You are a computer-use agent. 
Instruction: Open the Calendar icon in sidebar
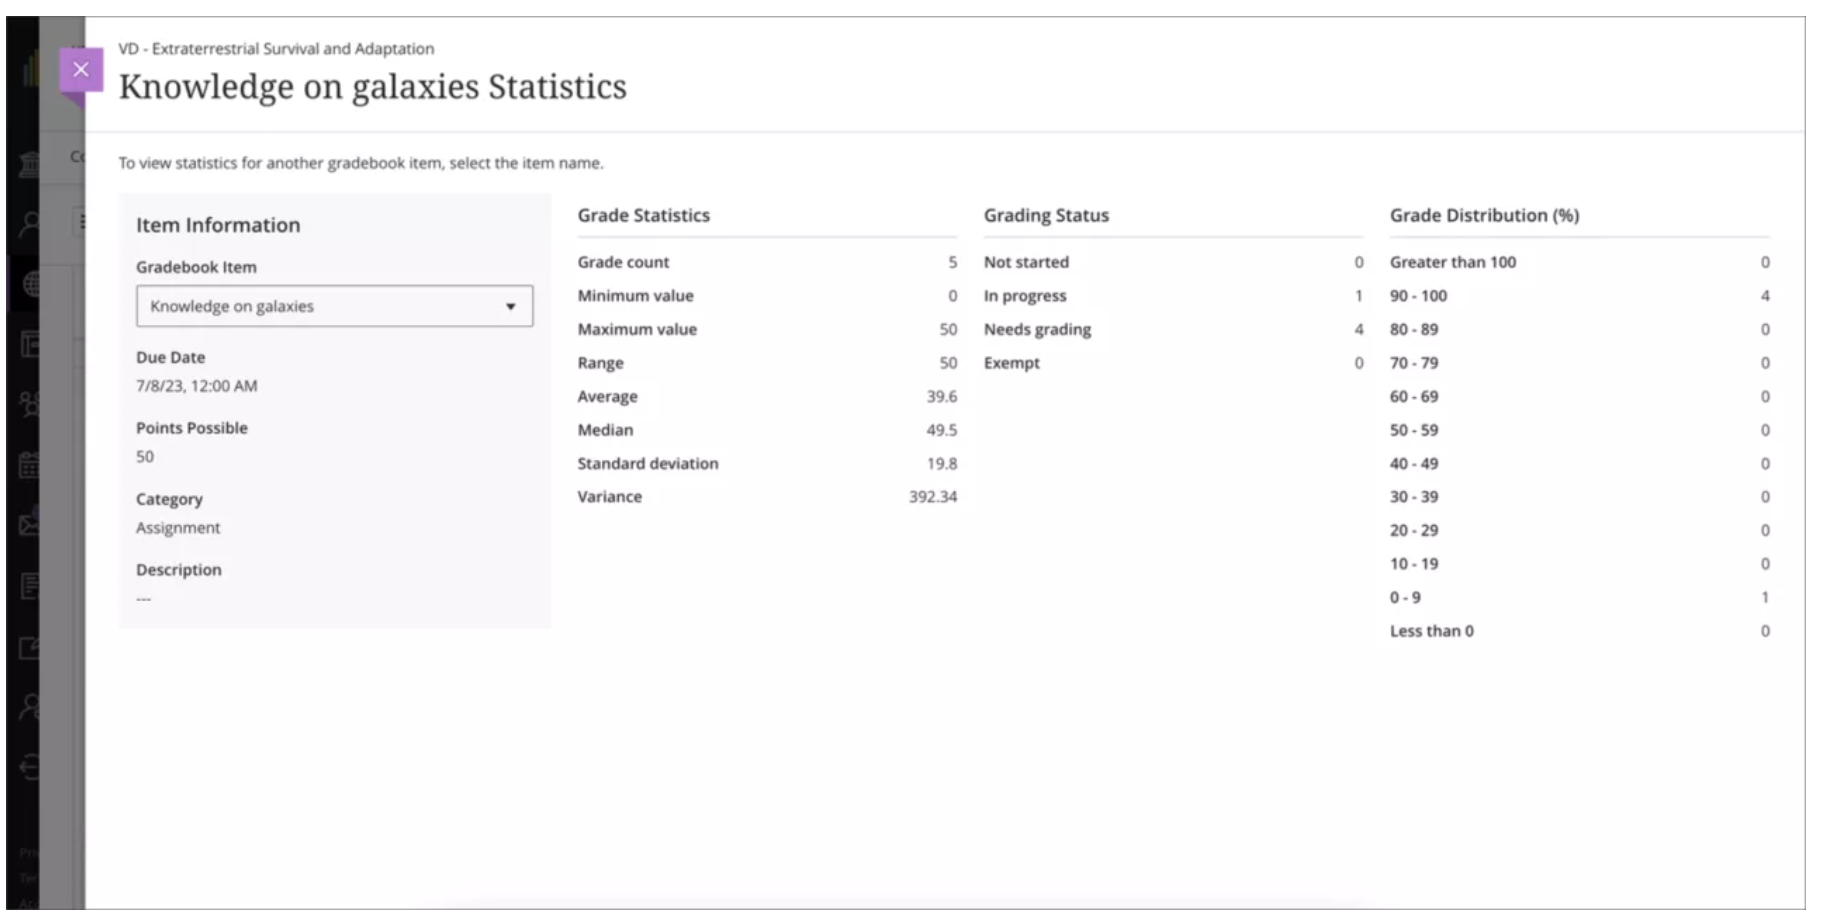[29, 465]
